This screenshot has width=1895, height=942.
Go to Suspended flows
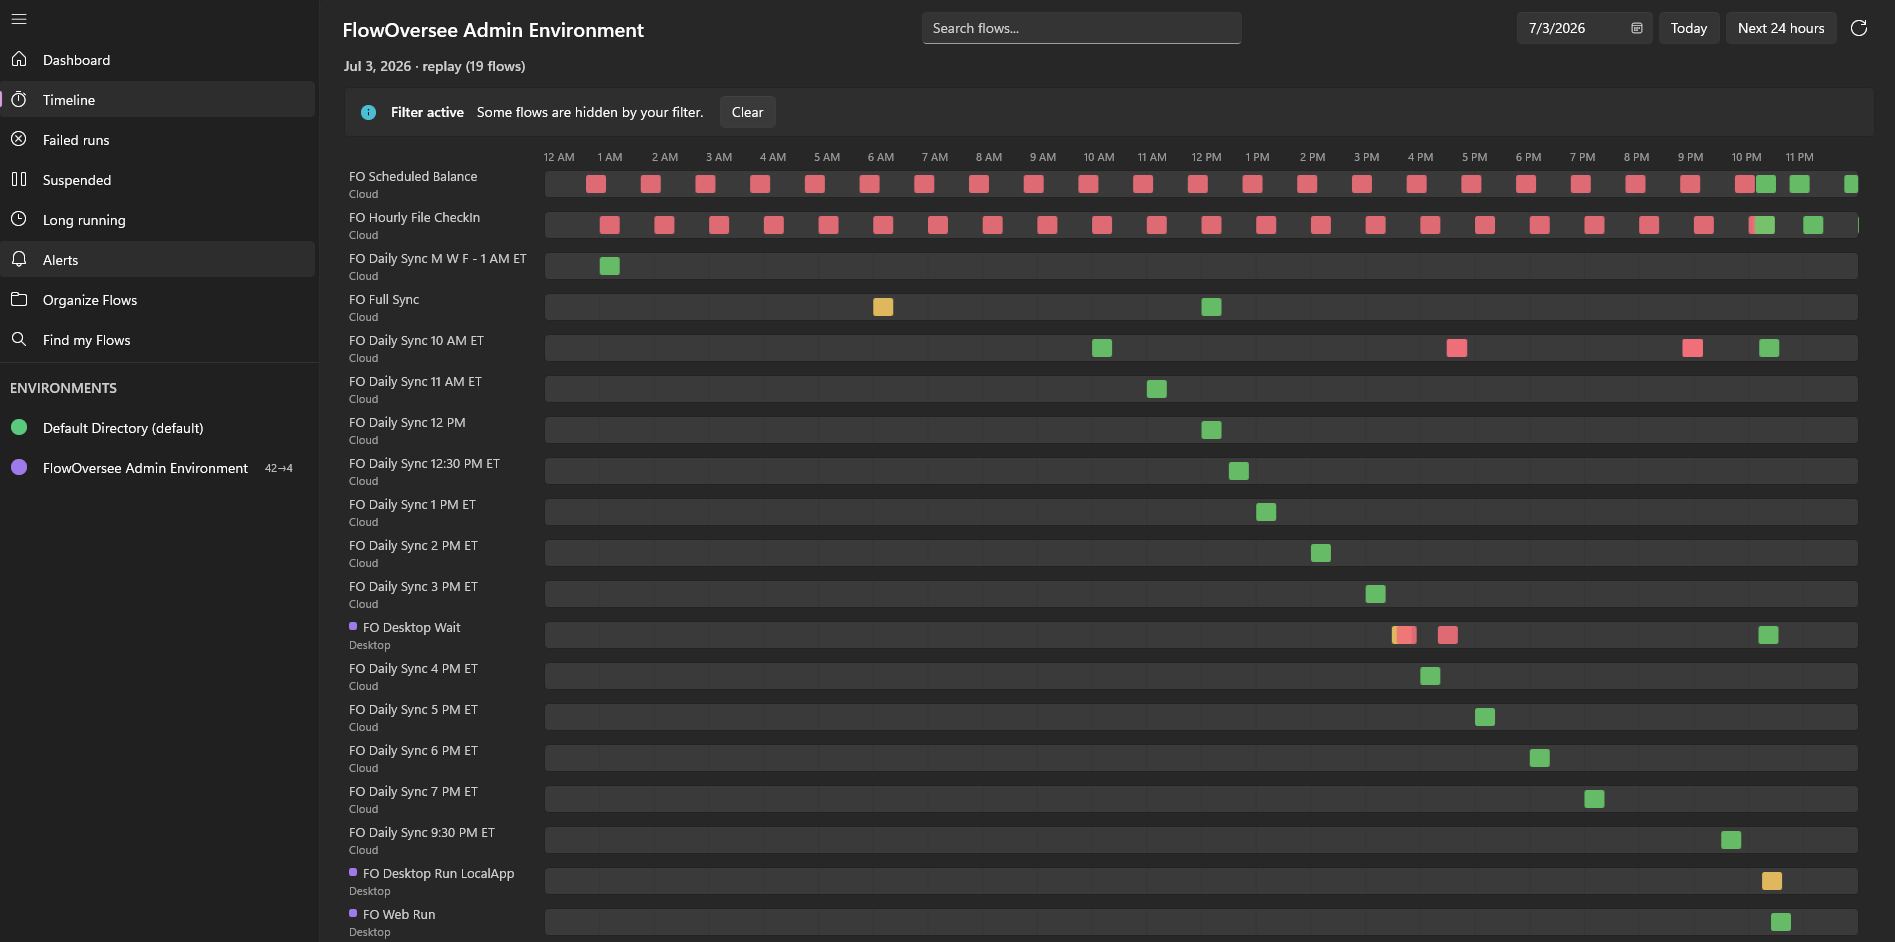click(x=157, y=180)
